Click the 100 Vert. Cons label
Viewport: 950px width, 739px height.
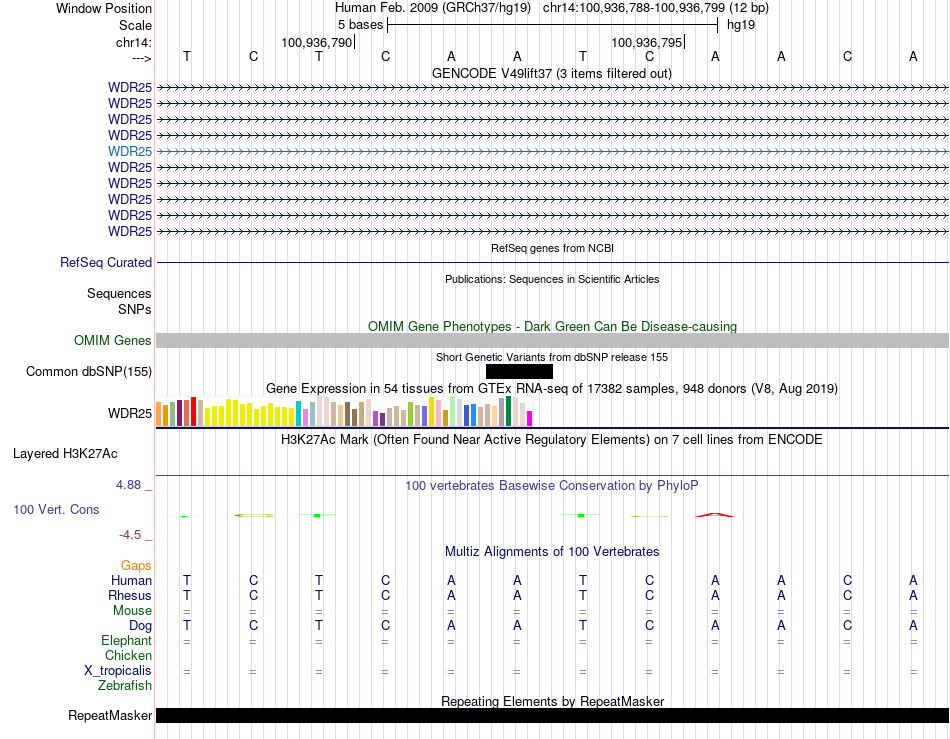(x=56, y=509)
